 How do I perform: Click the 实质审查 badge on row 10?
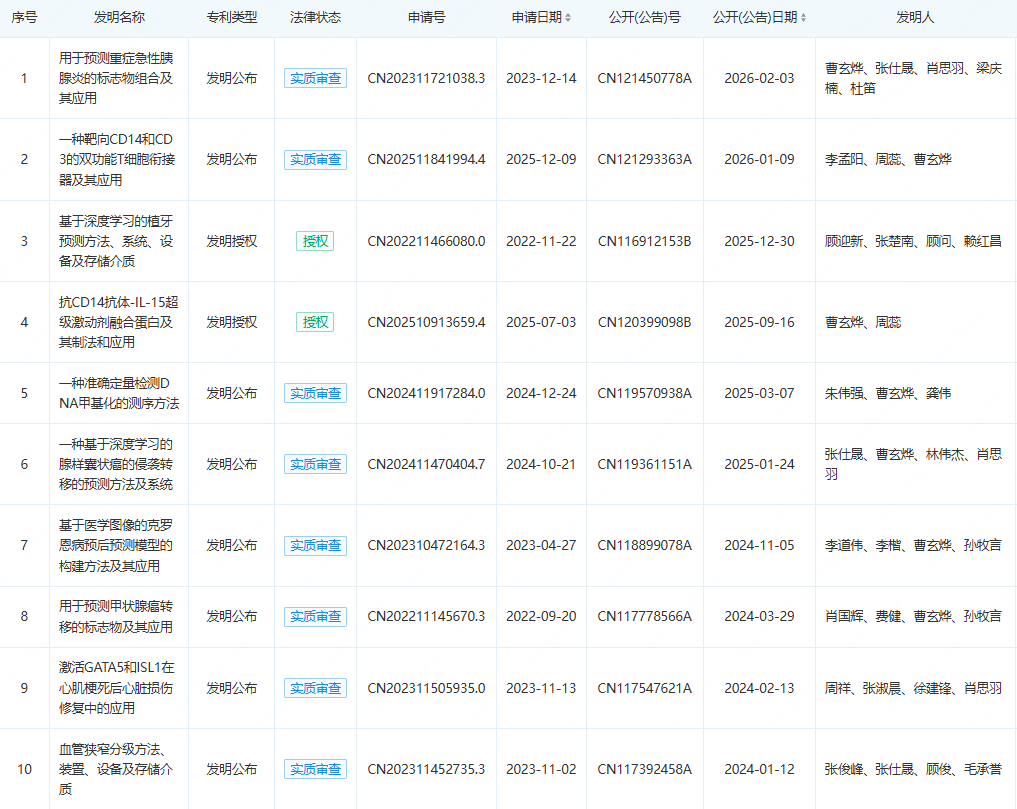click(x=315, y=769)
